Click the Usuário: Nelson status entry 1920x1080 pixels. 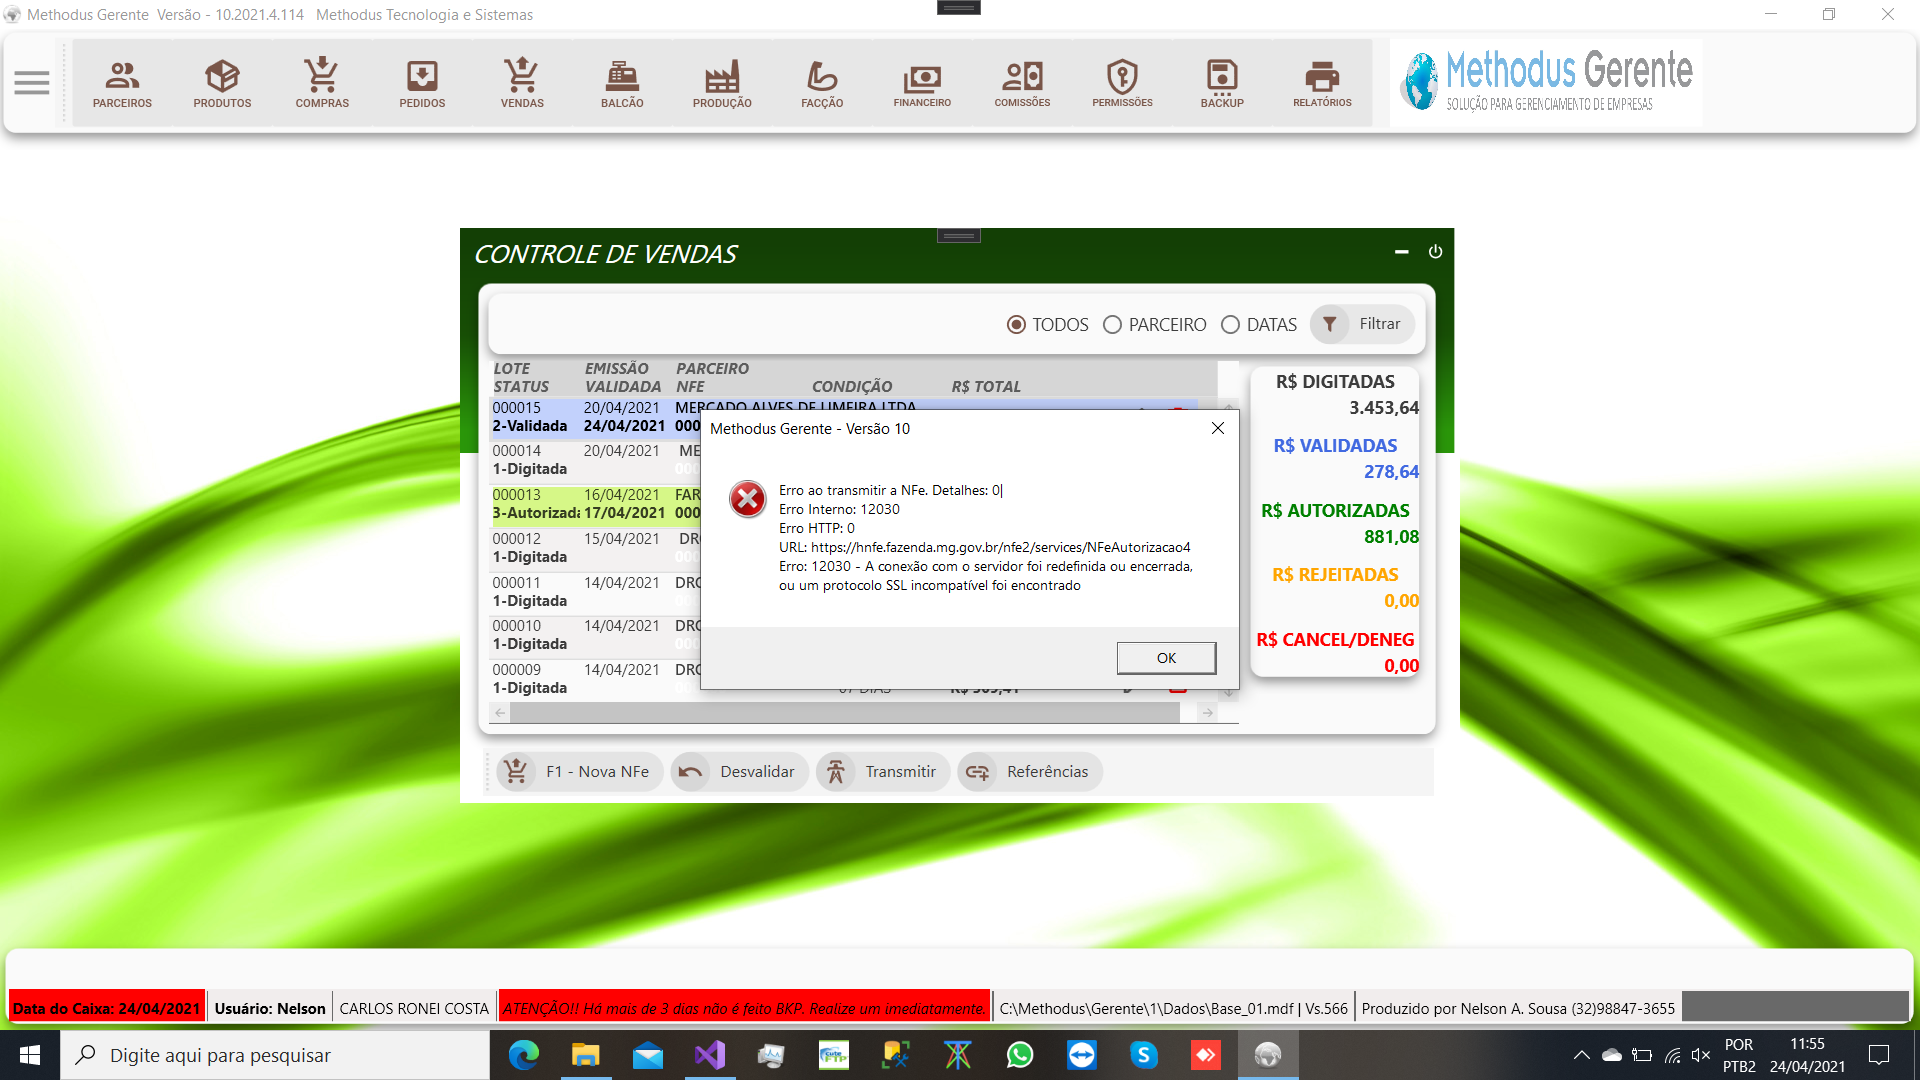pos(270,1008)
